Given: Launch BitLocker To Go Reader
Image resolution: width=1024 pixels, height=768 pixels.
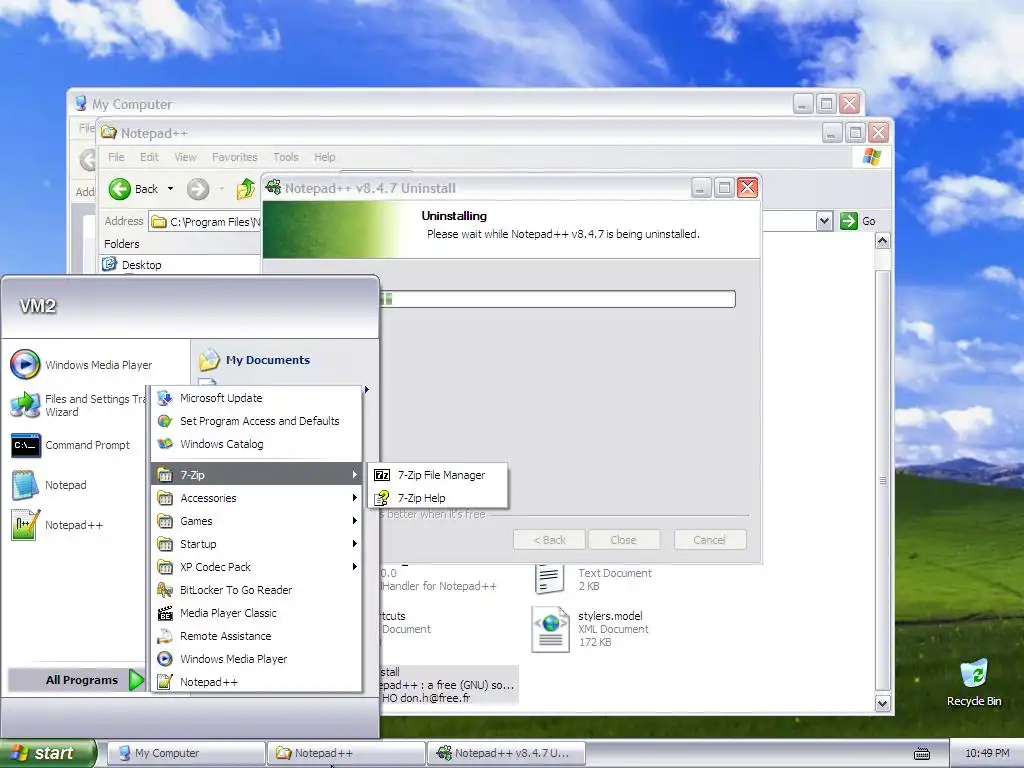Looking at the screenshot, I should click(x=257, y=590).
